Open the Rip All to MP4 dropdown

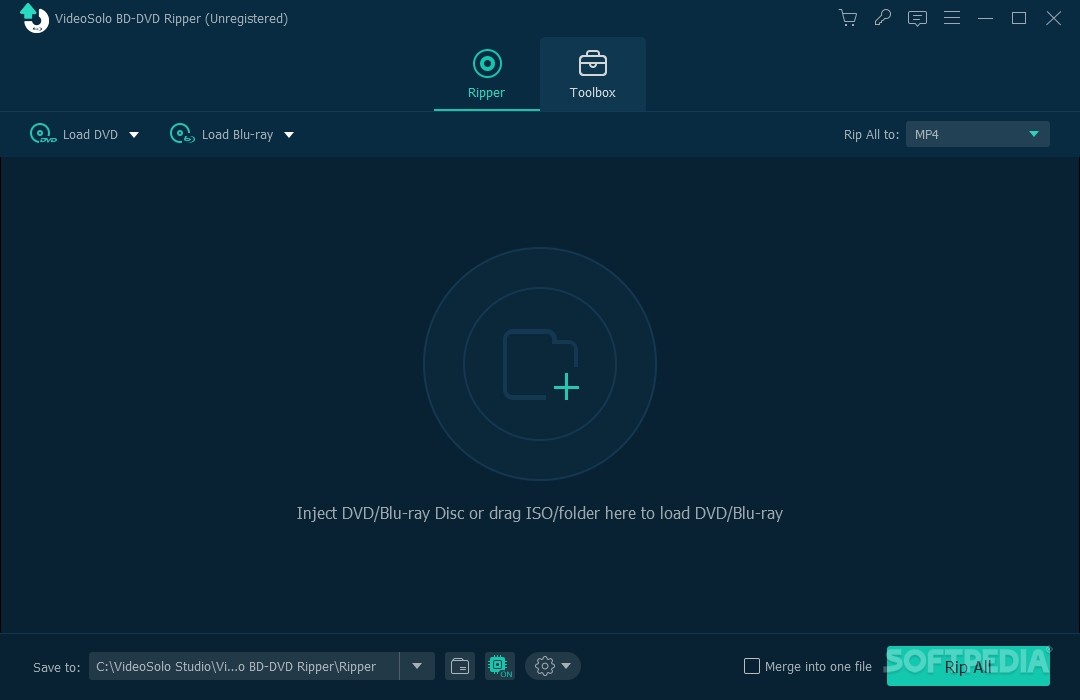[x=977, y=134]
